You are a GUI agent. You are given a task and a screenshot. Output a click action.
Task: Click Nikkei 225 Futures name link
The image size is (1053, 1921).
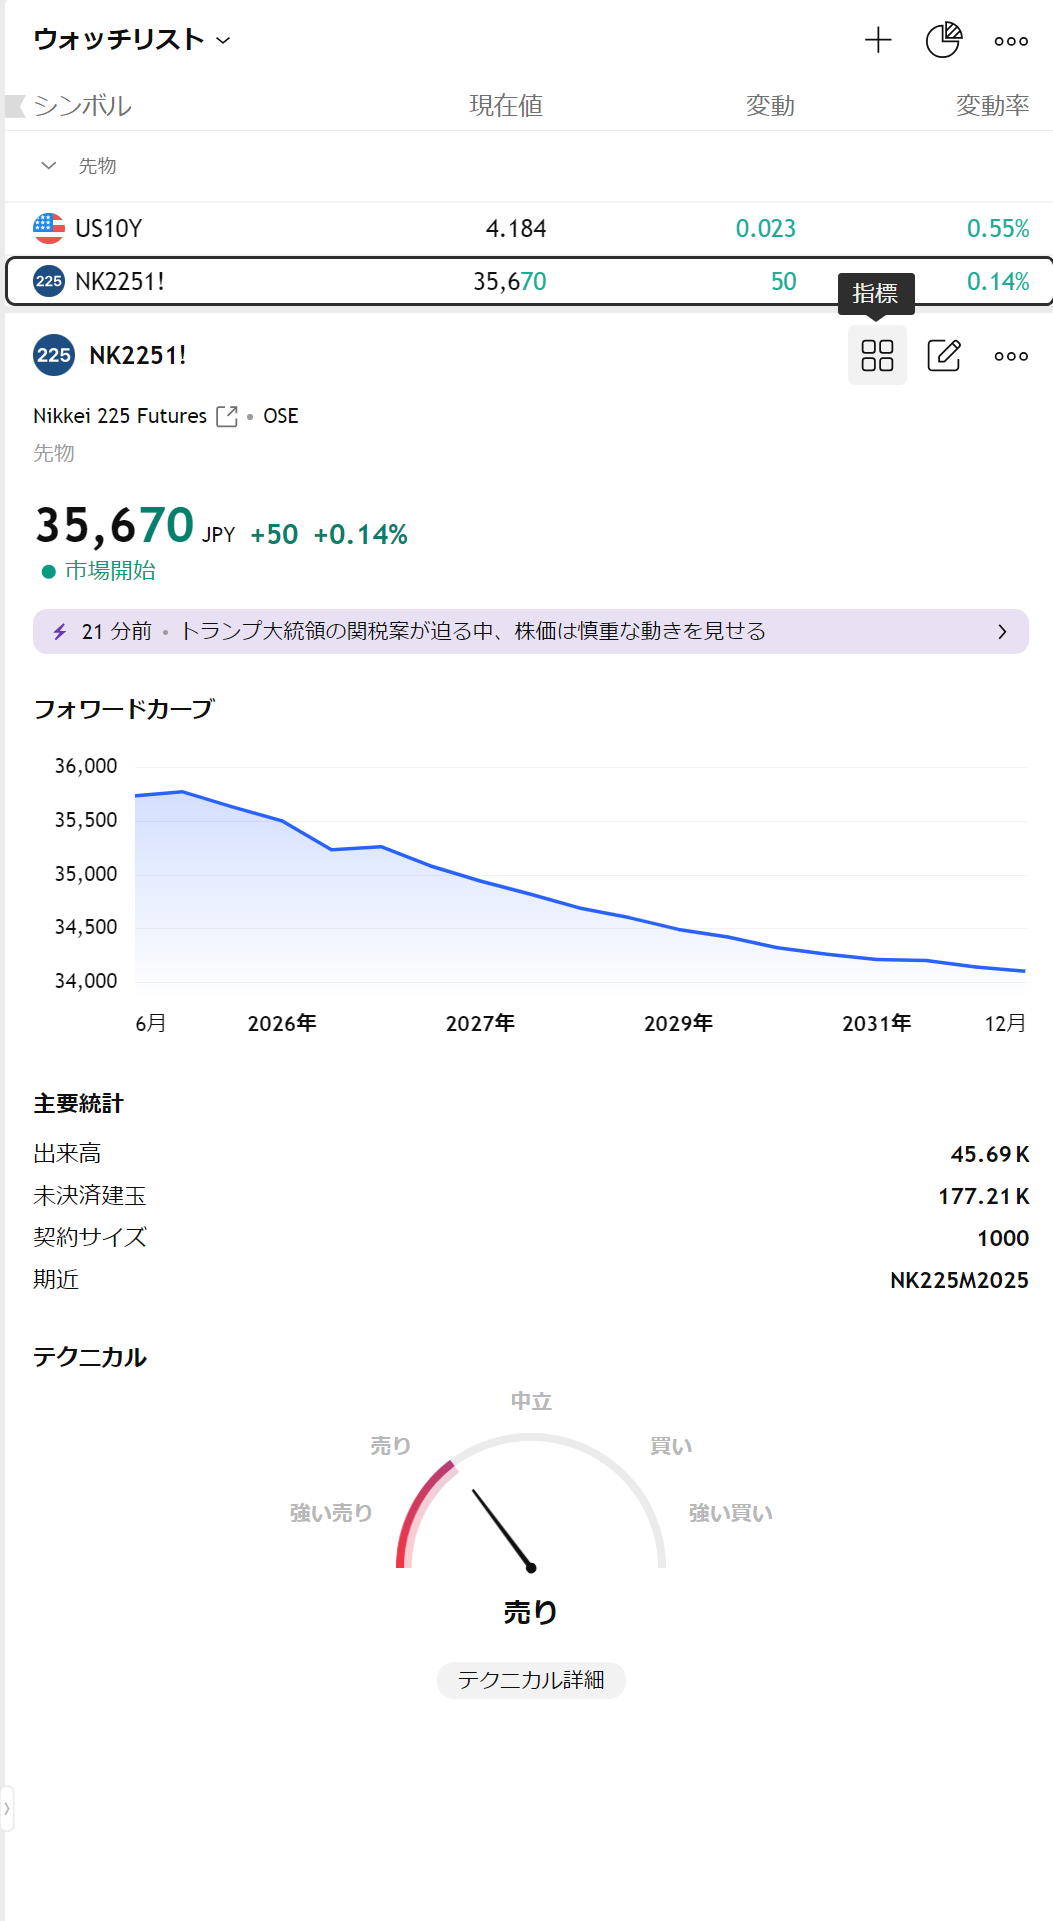[x=120, y=416]
